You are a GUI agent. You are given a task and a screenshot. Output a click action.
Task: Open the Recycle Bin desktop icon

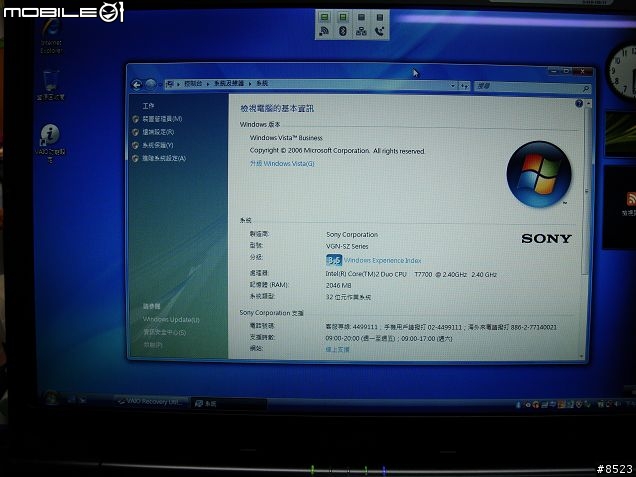[51, 85]
